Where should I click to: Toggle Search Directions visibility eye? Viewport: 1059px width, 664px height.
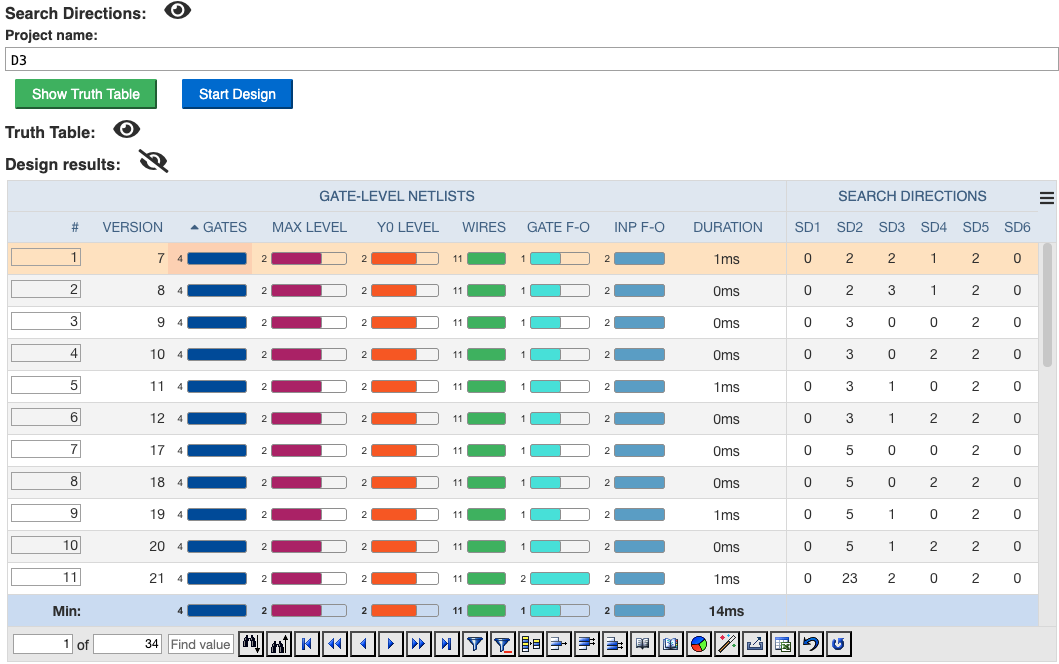click(x=178, y=10)
